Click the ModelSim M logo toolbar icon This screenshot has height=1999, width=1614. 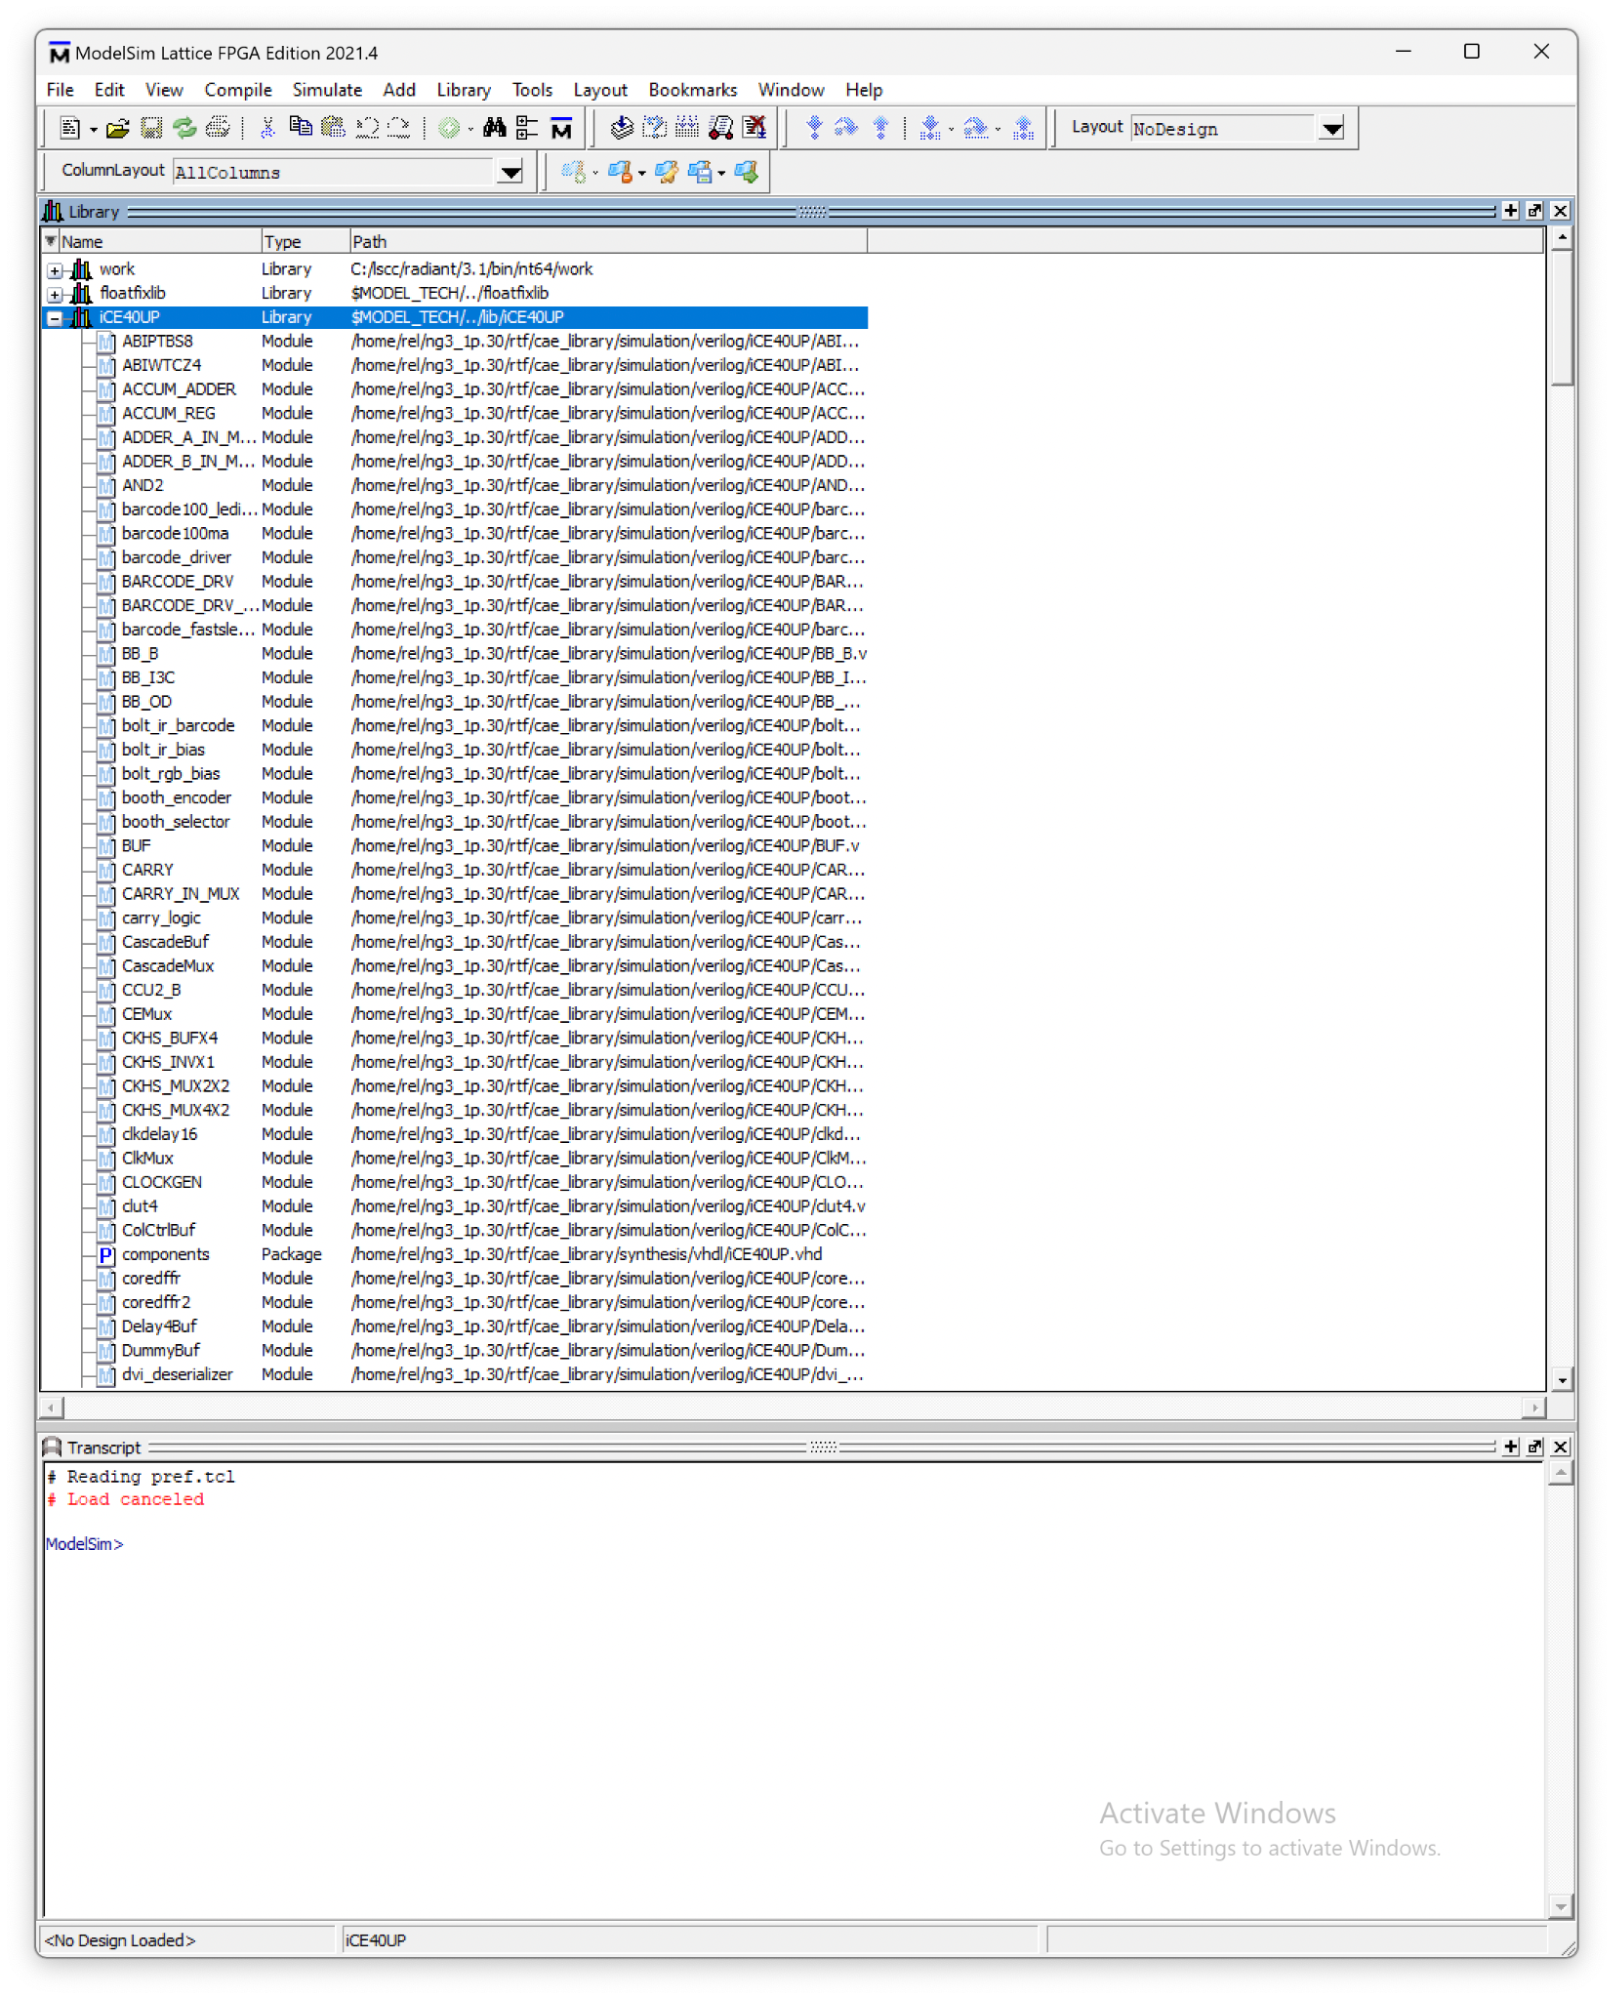click(561, 128)
